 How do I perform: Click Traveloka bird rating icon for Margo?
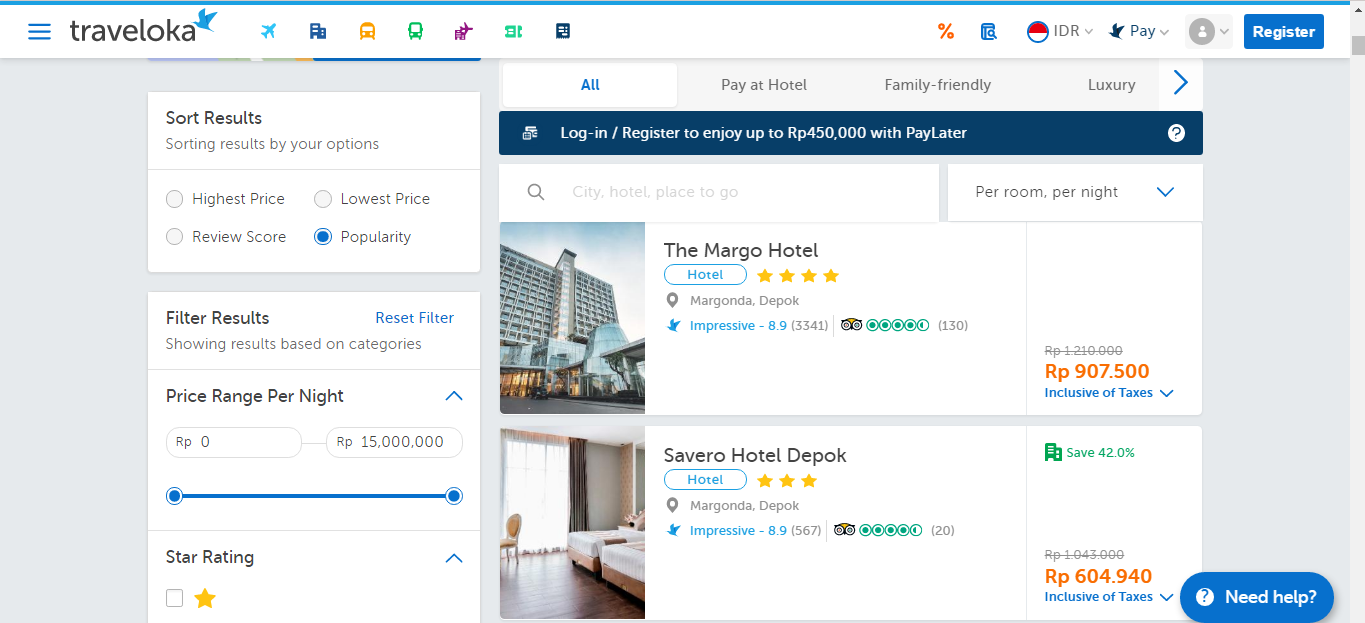[673, 325]
